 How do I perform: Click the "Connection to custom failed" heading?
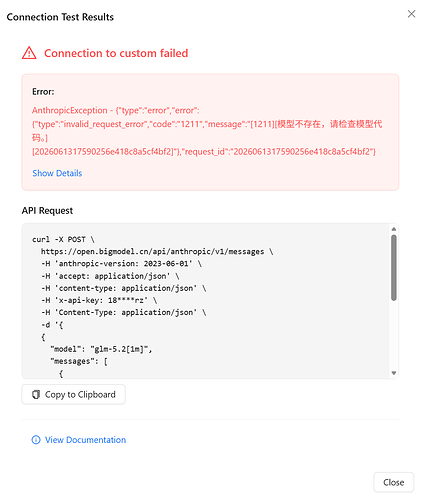pos(116,53)
